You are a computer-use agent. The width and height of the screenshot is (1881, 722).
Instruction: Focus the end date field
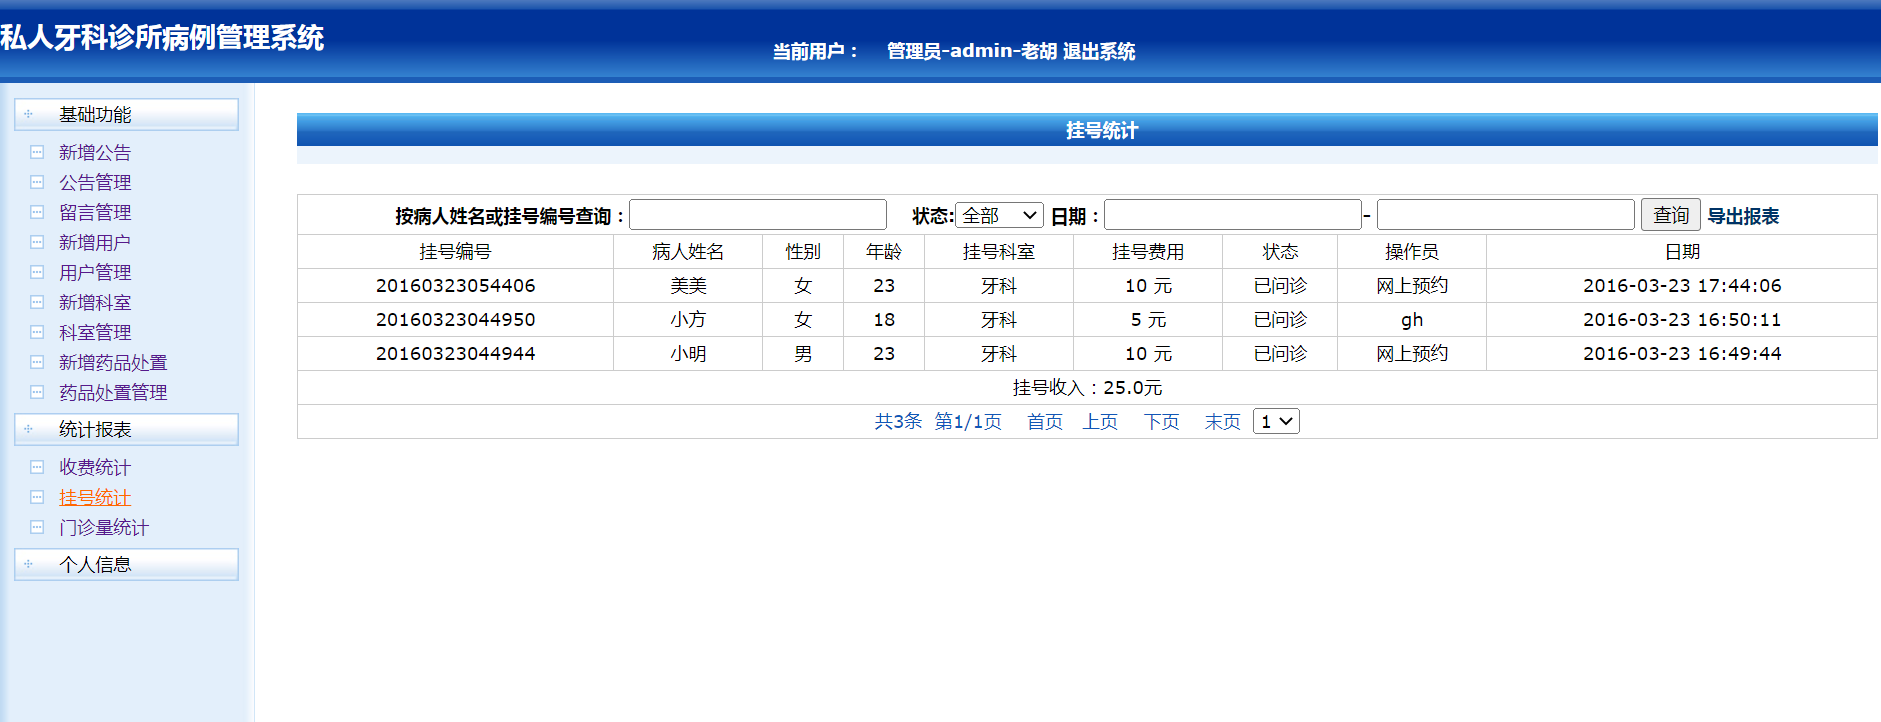pyautogui.click(x=1506, y=215)
